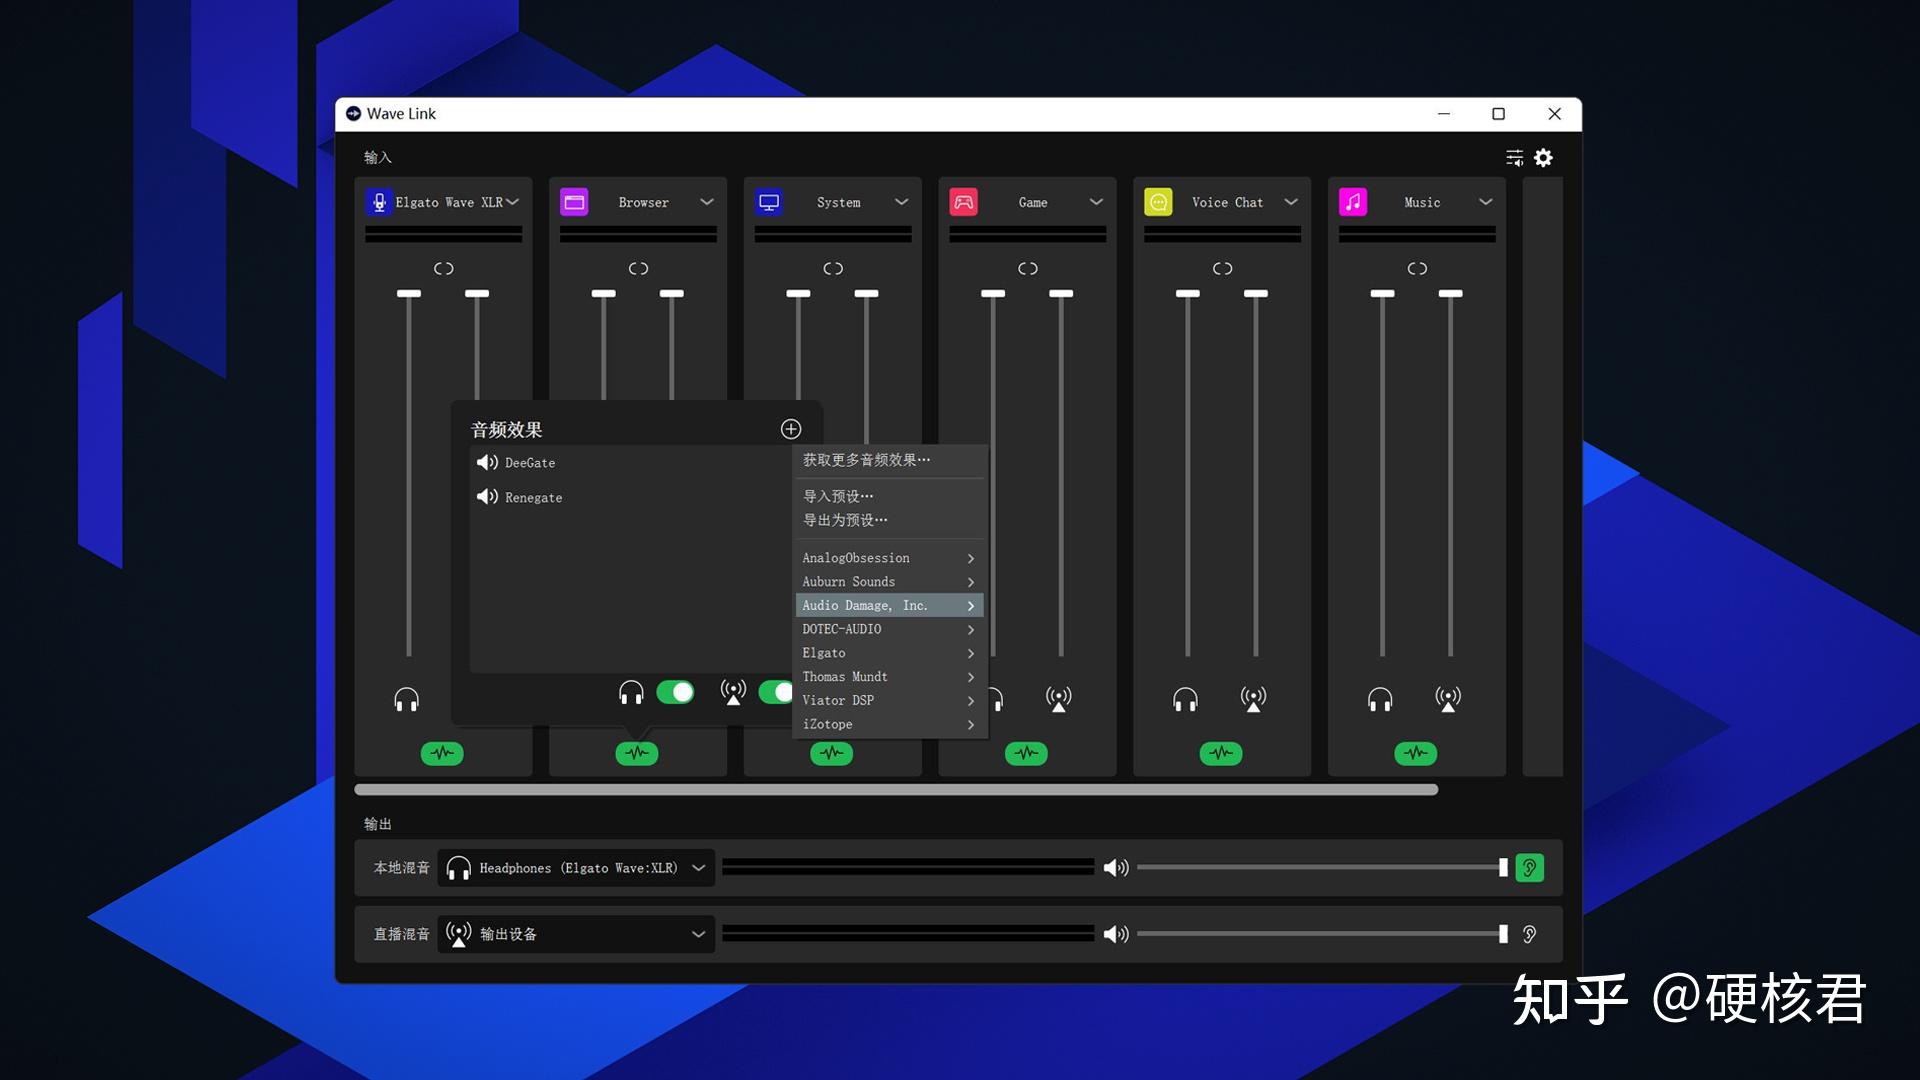This screenshot has height=1080, width=1920.
Task: Select the Elgato Wave XLR microphone icon
Action: click(378, 201)
